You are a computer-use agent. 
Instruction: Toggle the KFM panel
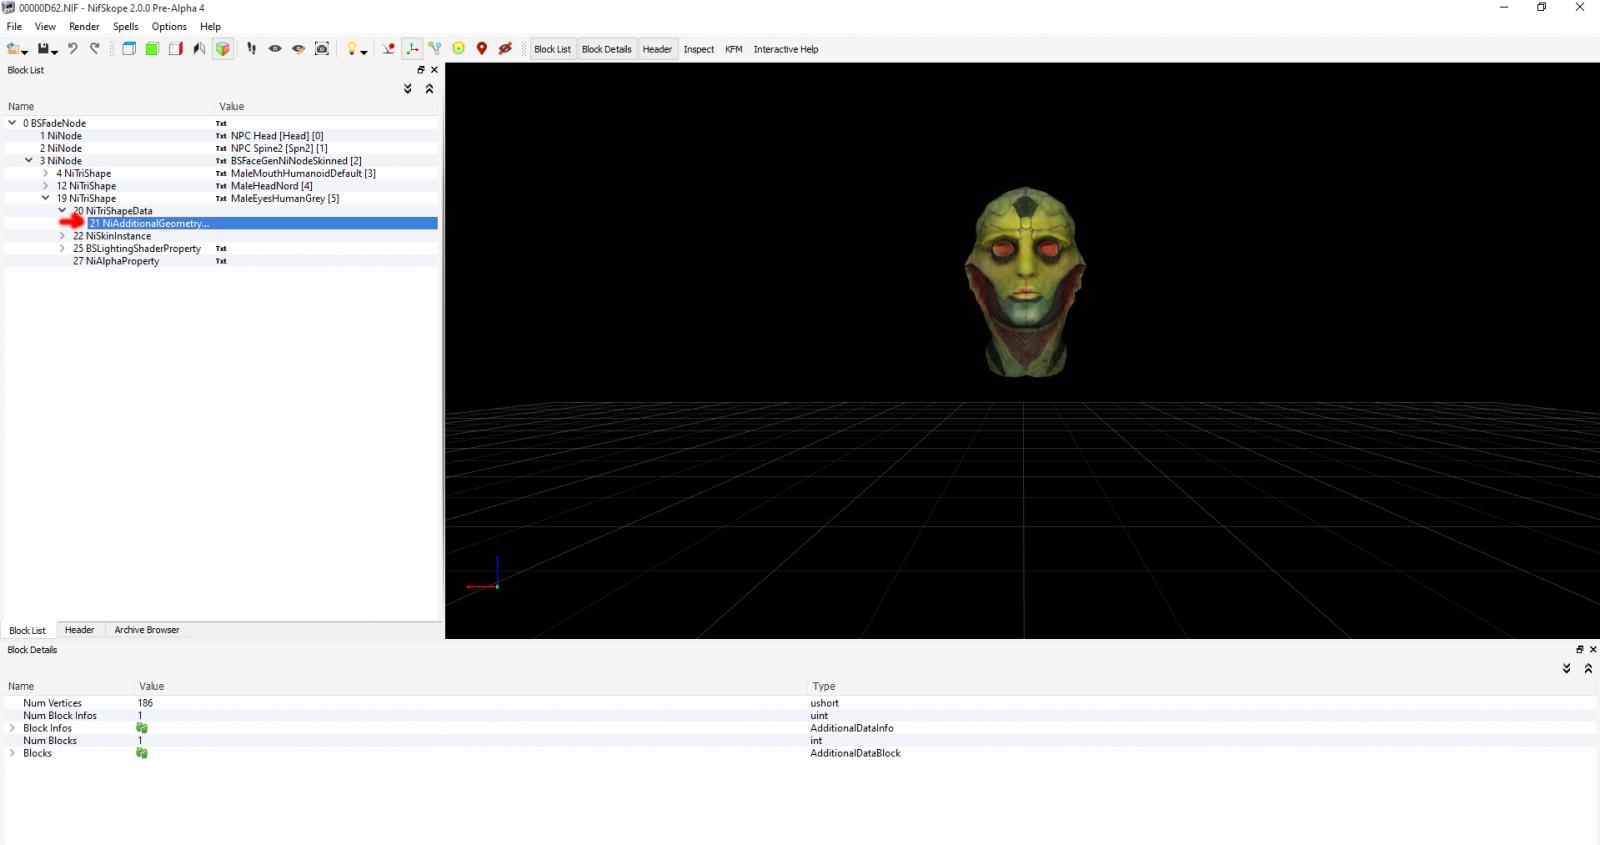734,49
